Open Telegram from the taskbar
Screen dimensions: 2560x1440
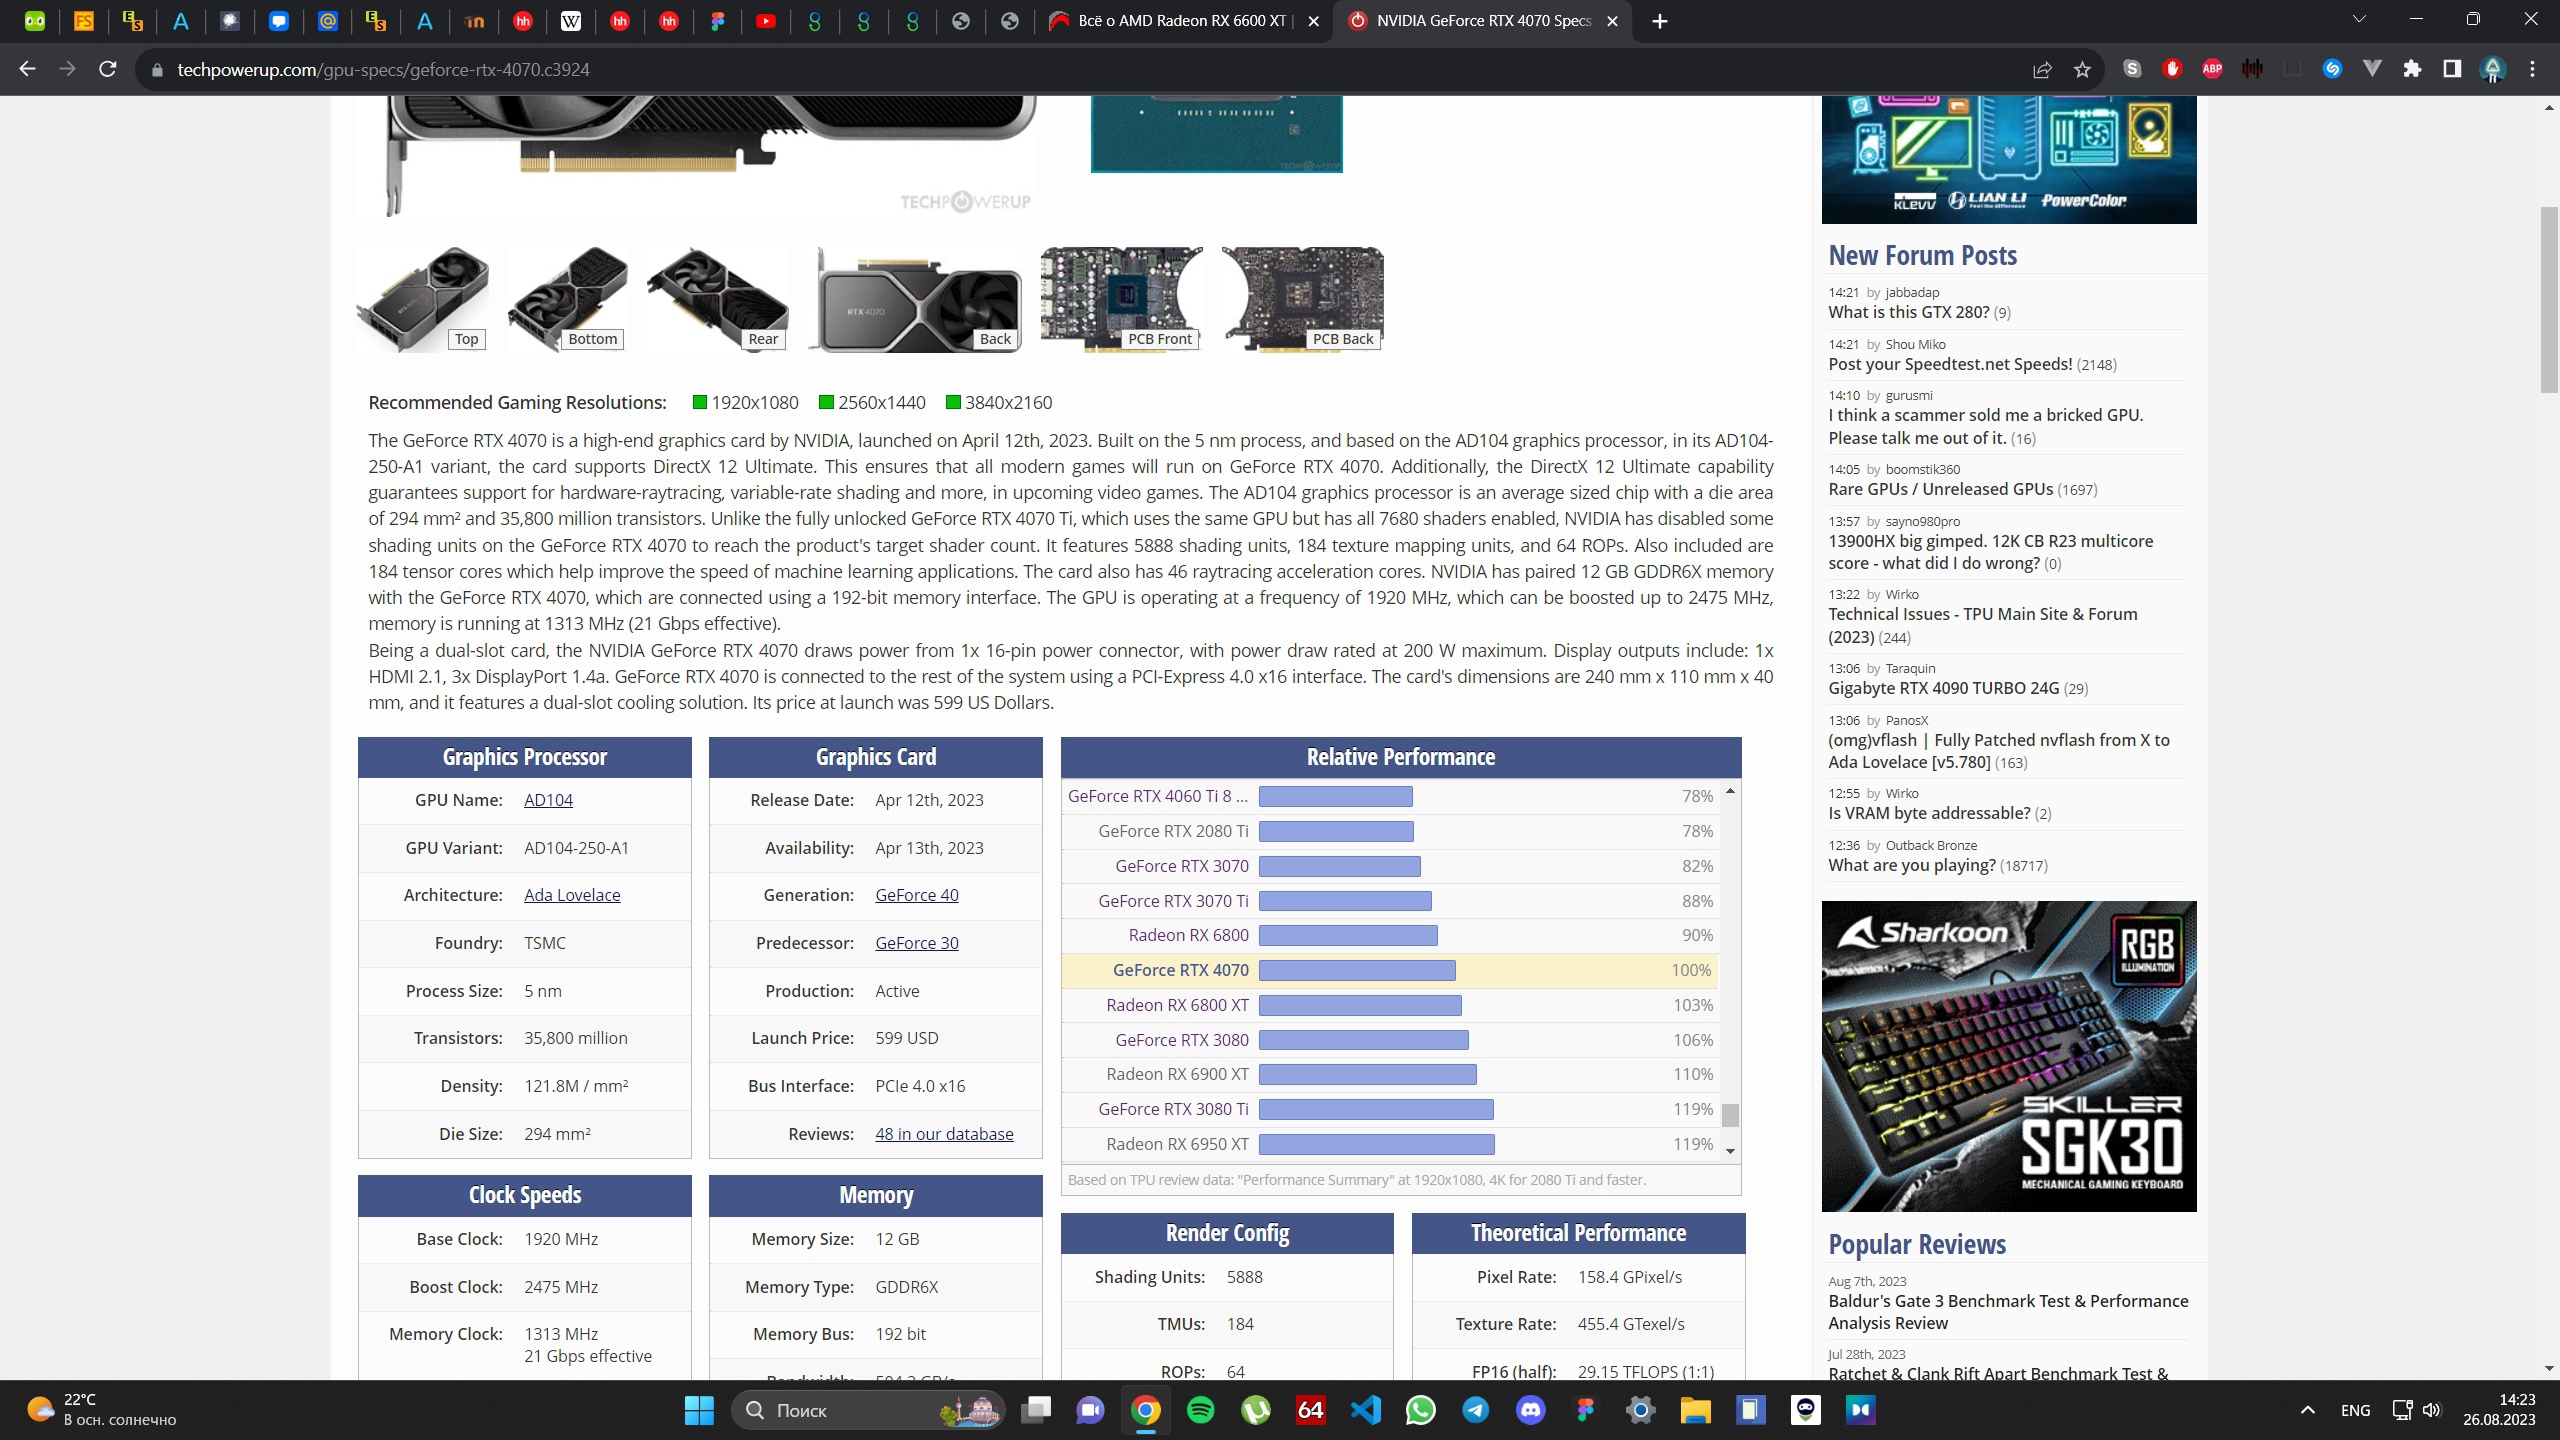(x=1475, y=1410)
